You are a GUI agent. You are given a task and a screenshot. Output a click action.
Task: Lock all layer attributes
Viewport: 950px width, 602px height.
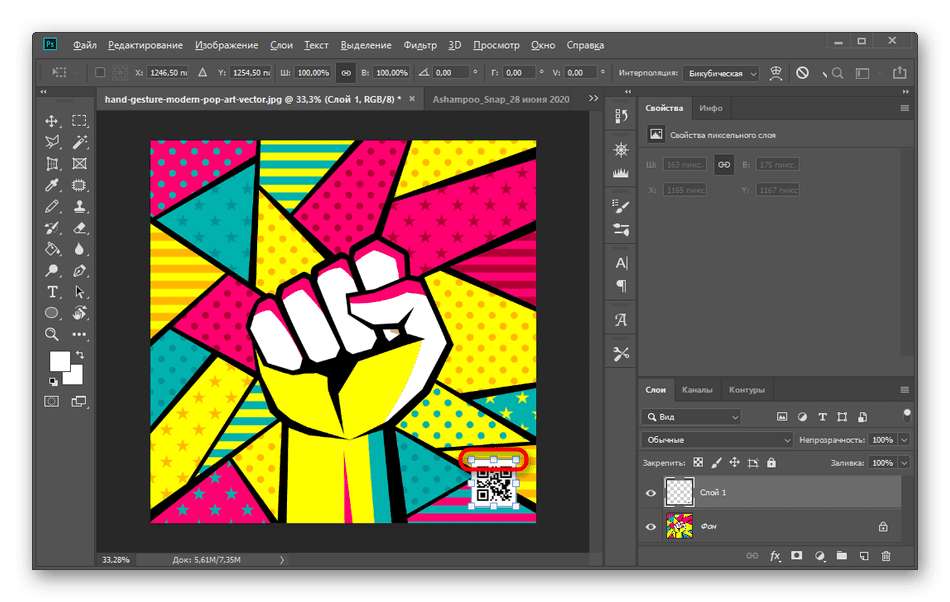[771, 463]
